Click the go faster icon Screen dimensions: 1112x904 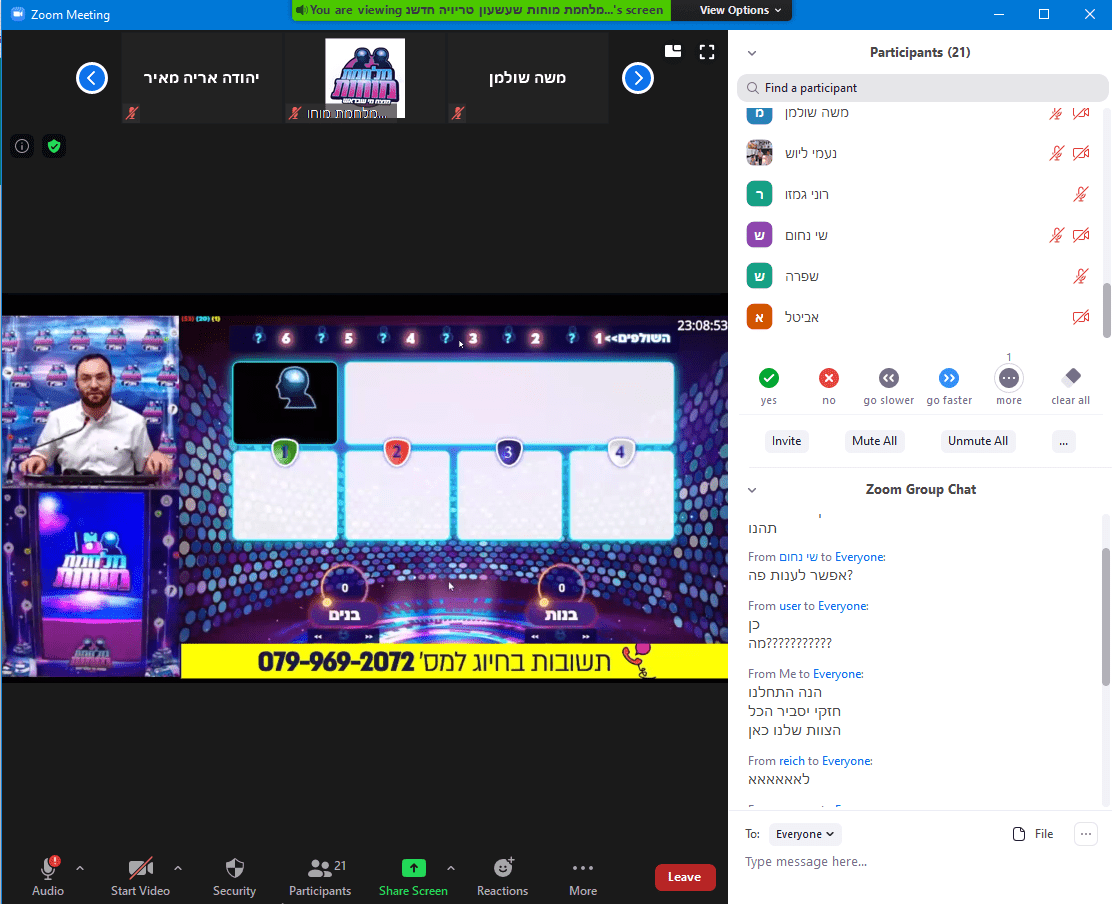pyautogui.click(x=949, y=378)
